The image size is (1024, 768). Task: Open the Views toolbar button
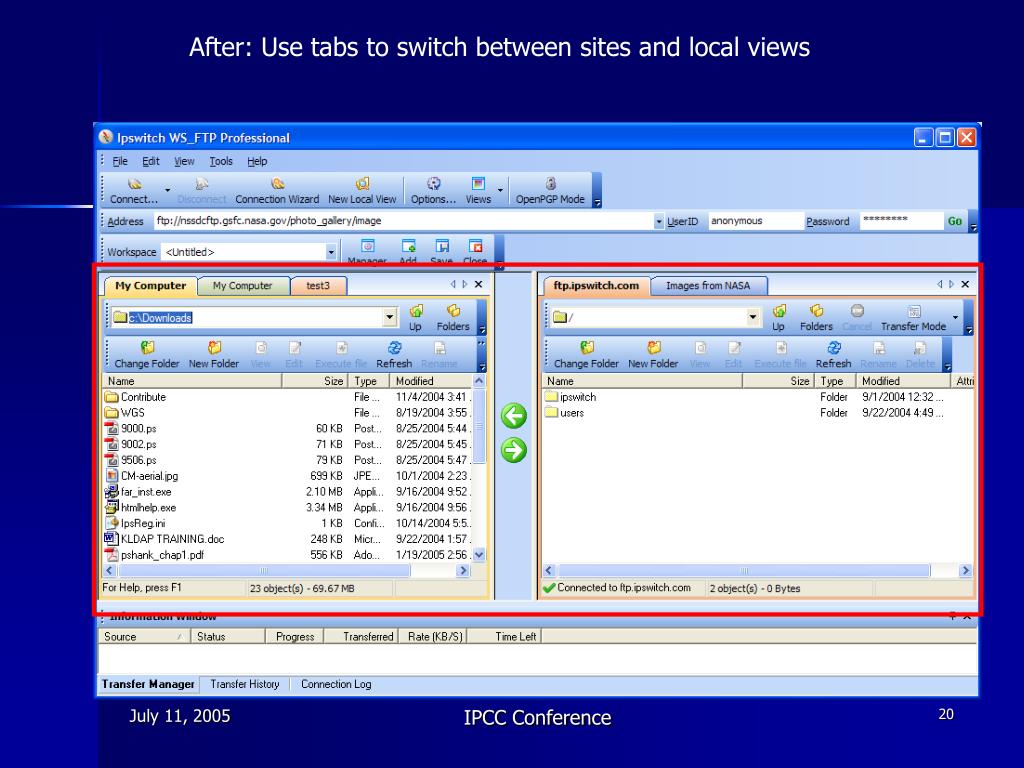click(478, 191)
